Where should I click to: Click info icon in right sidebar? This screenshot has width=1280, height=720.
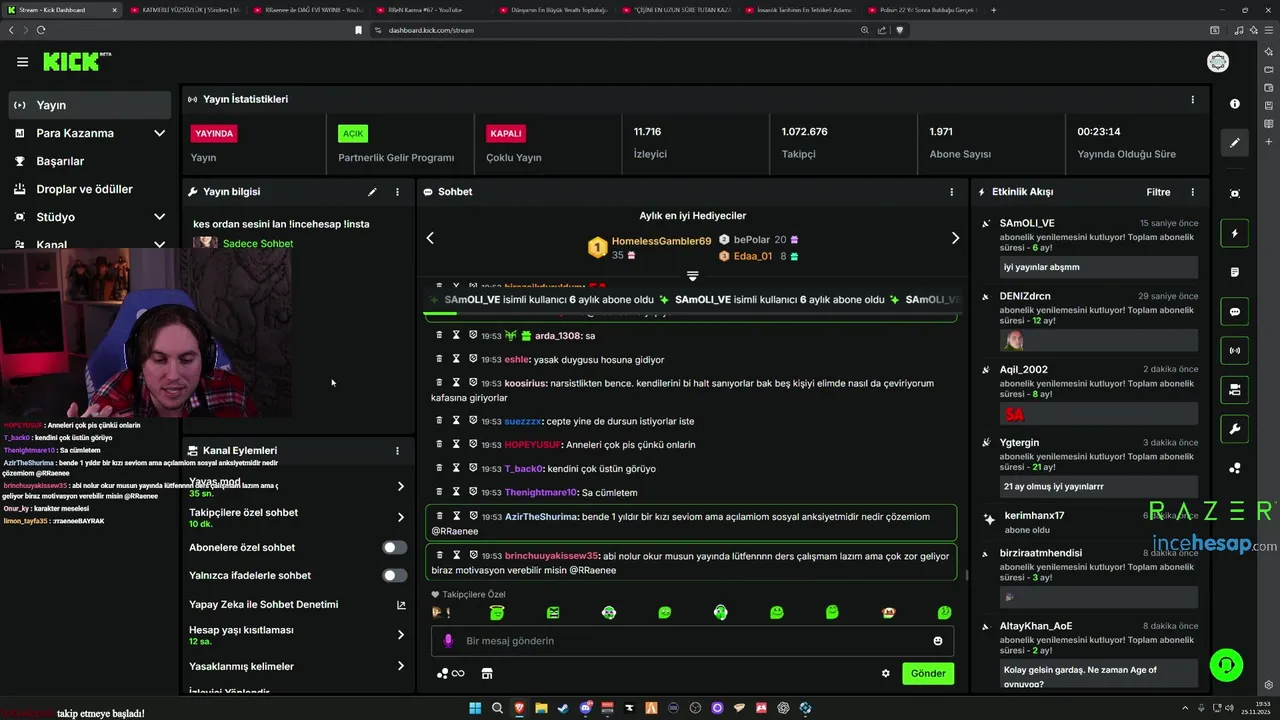pyautogui.click(x=1235, y=104)
